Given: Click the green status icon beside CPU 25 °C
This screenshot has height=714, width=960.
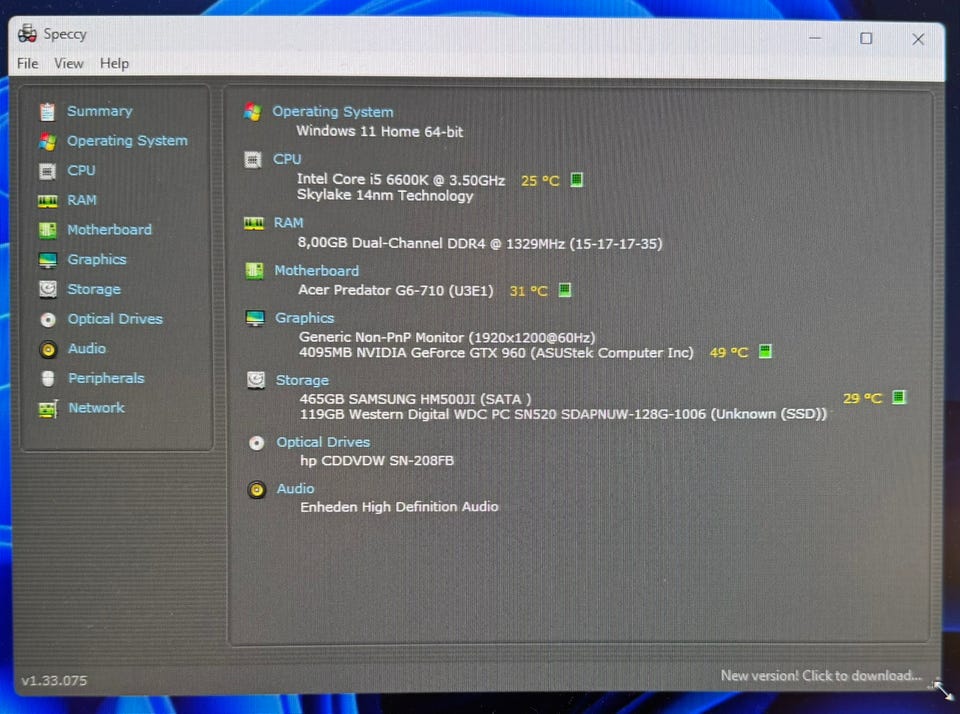Looking at the screenshot, I should tap(576, 179).
